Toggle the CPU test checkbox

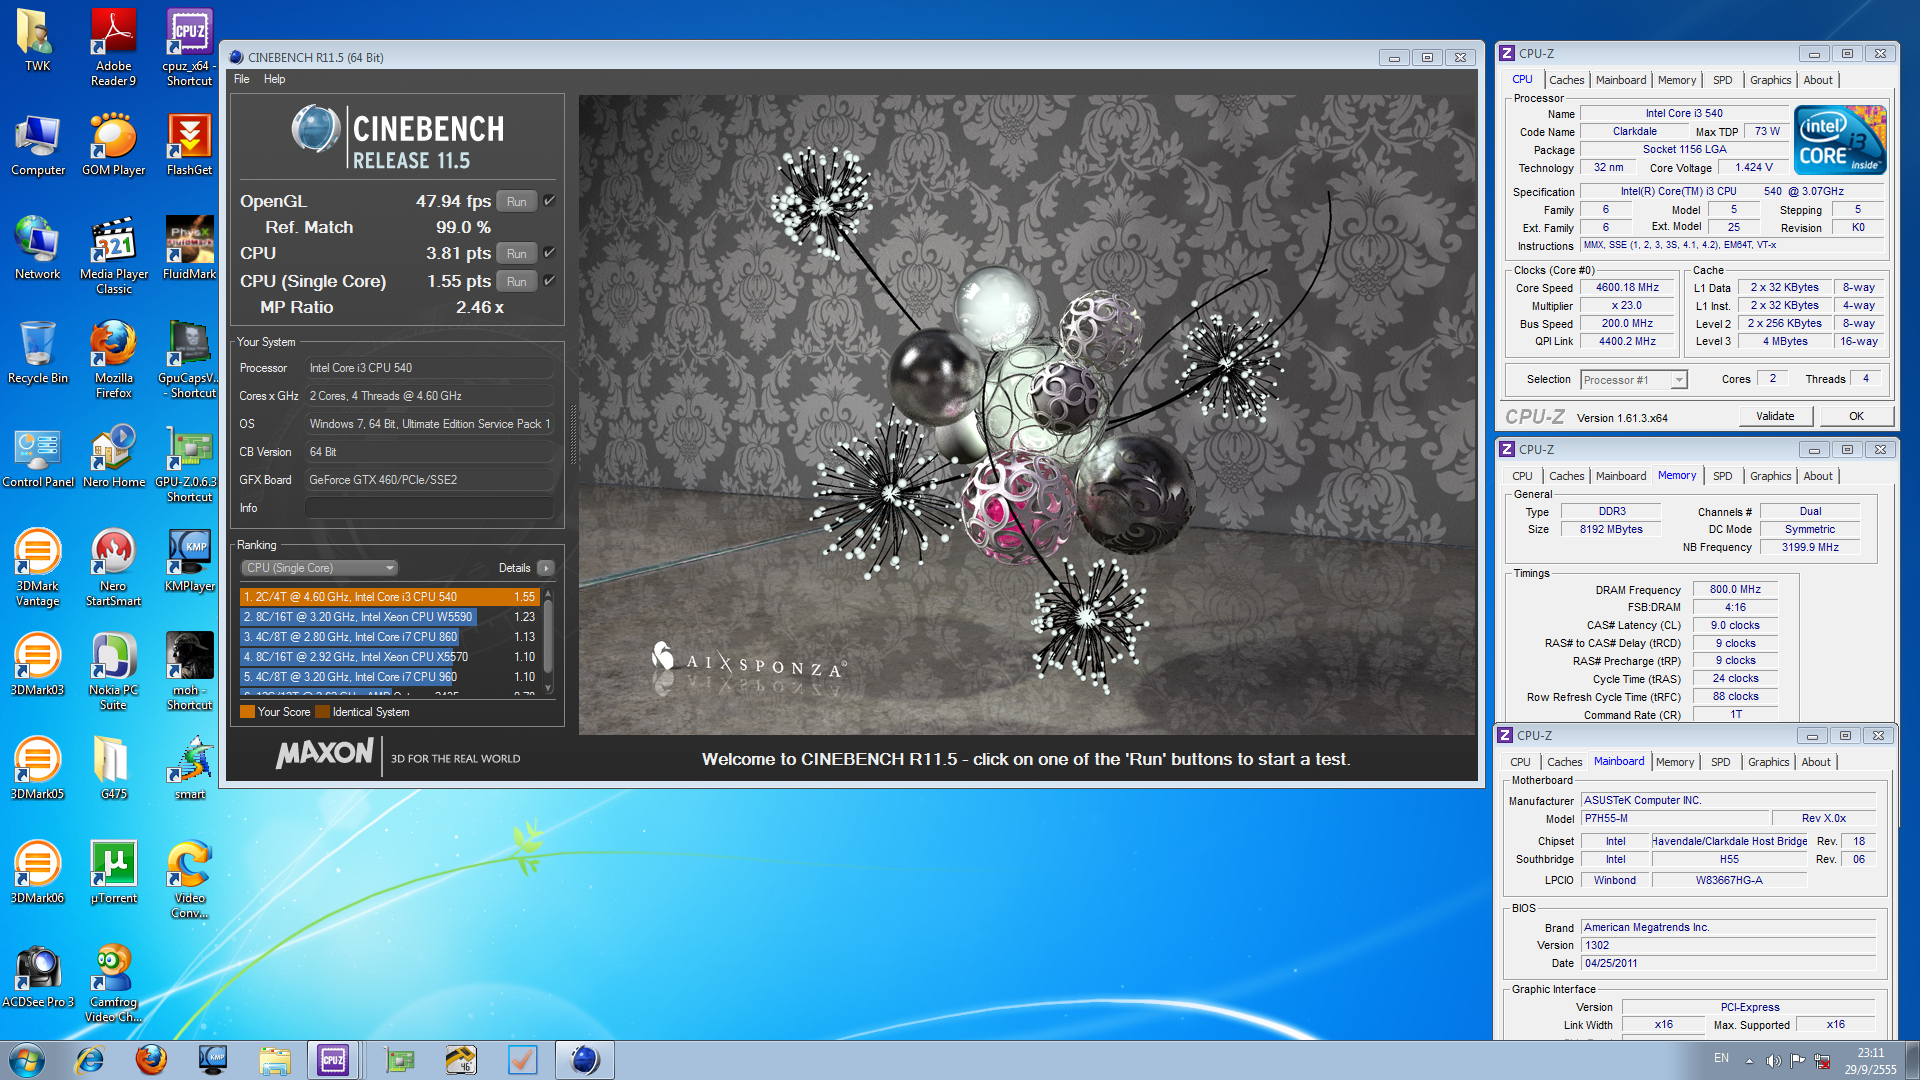[x=549, y=253]
